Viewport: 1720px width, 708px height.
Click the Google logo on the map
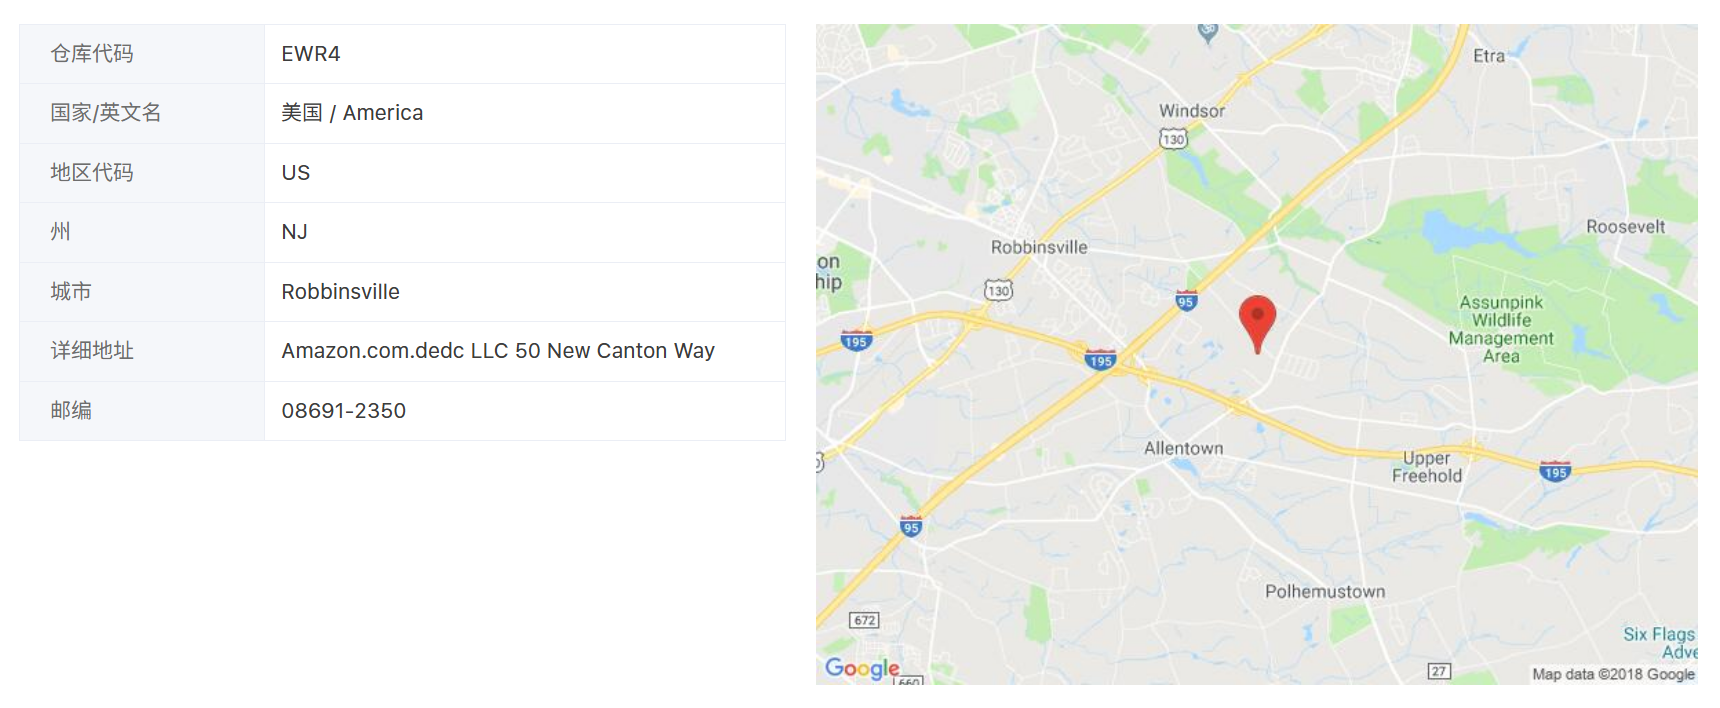point(862,668)
